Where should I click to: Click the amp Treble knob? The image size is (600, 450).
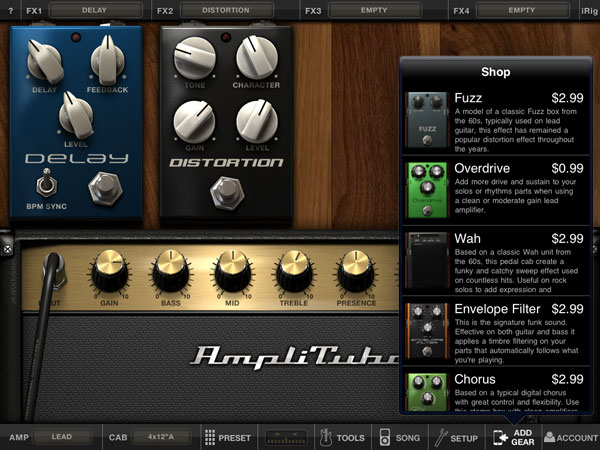[294, 271]
